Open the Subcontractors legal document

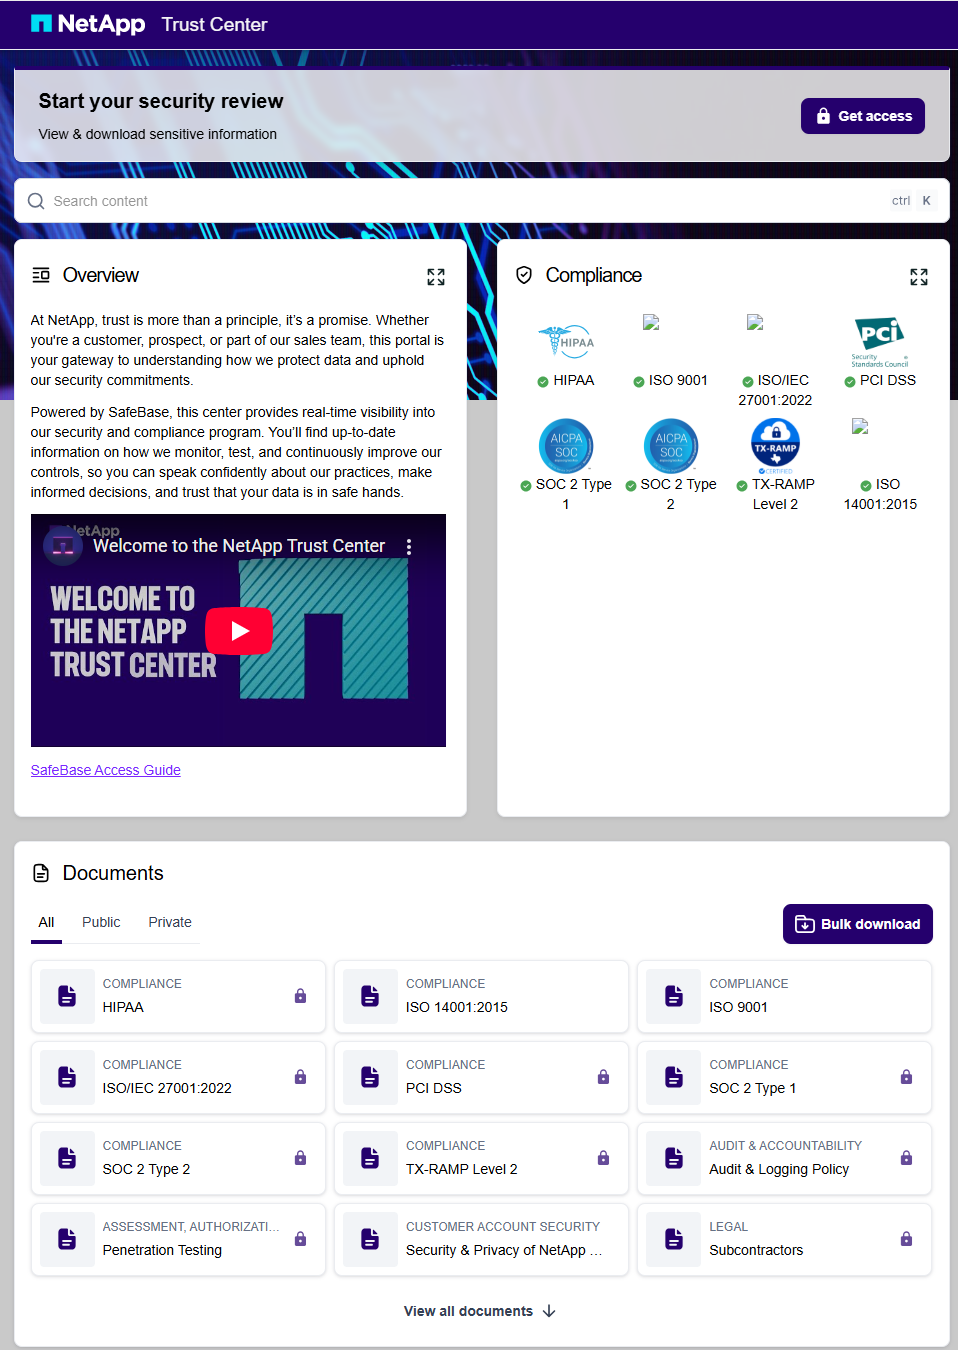click(784, 1239)
